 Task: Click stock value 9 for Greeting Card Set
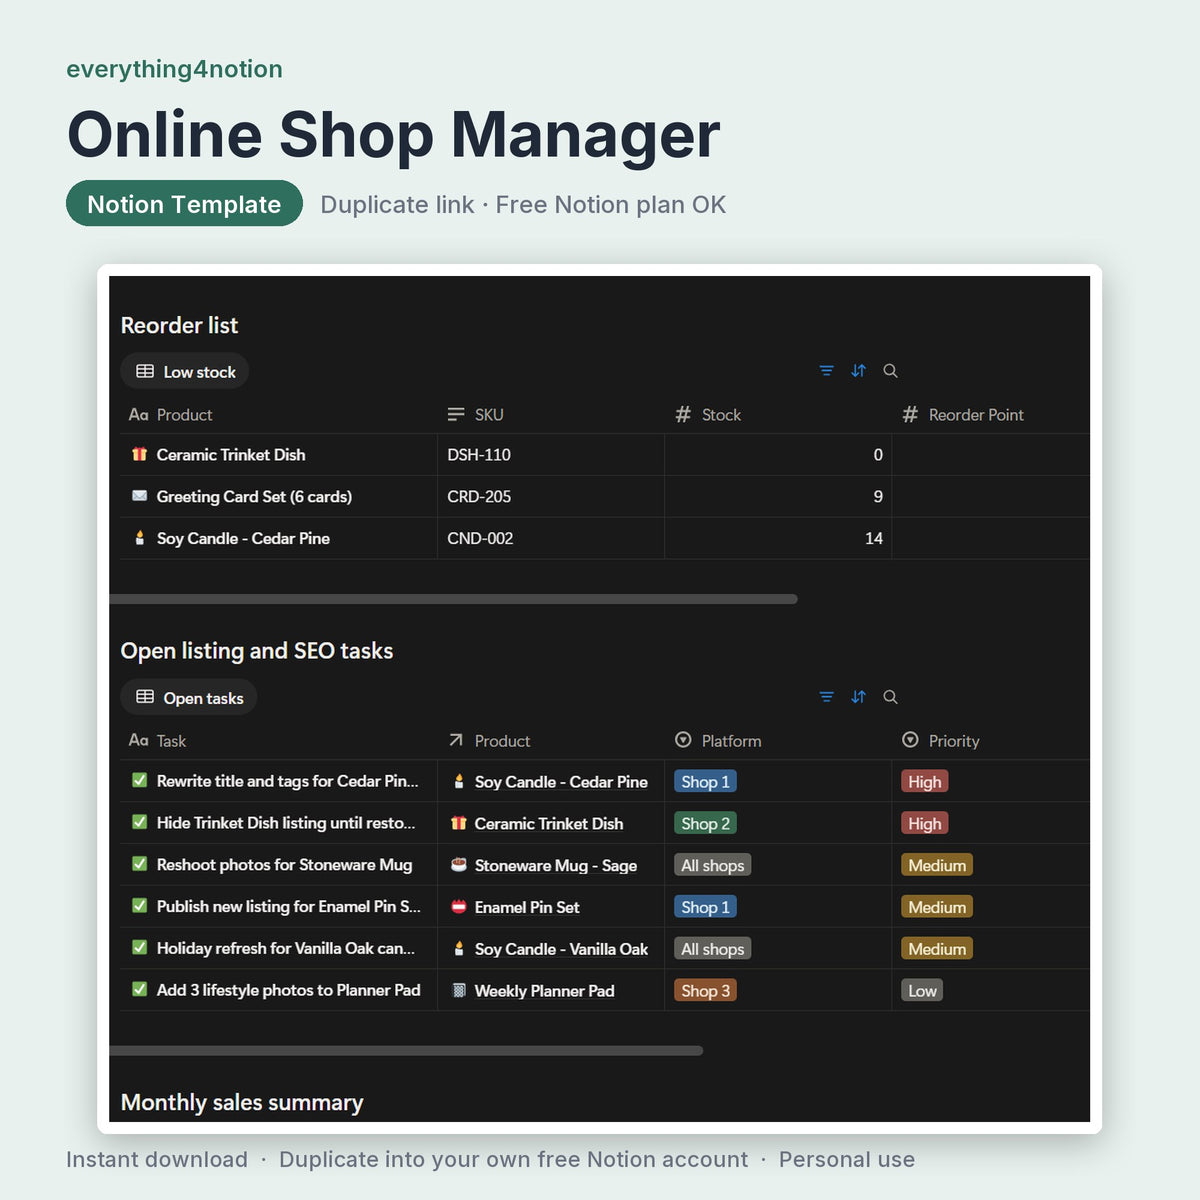(x=878, y=496)
